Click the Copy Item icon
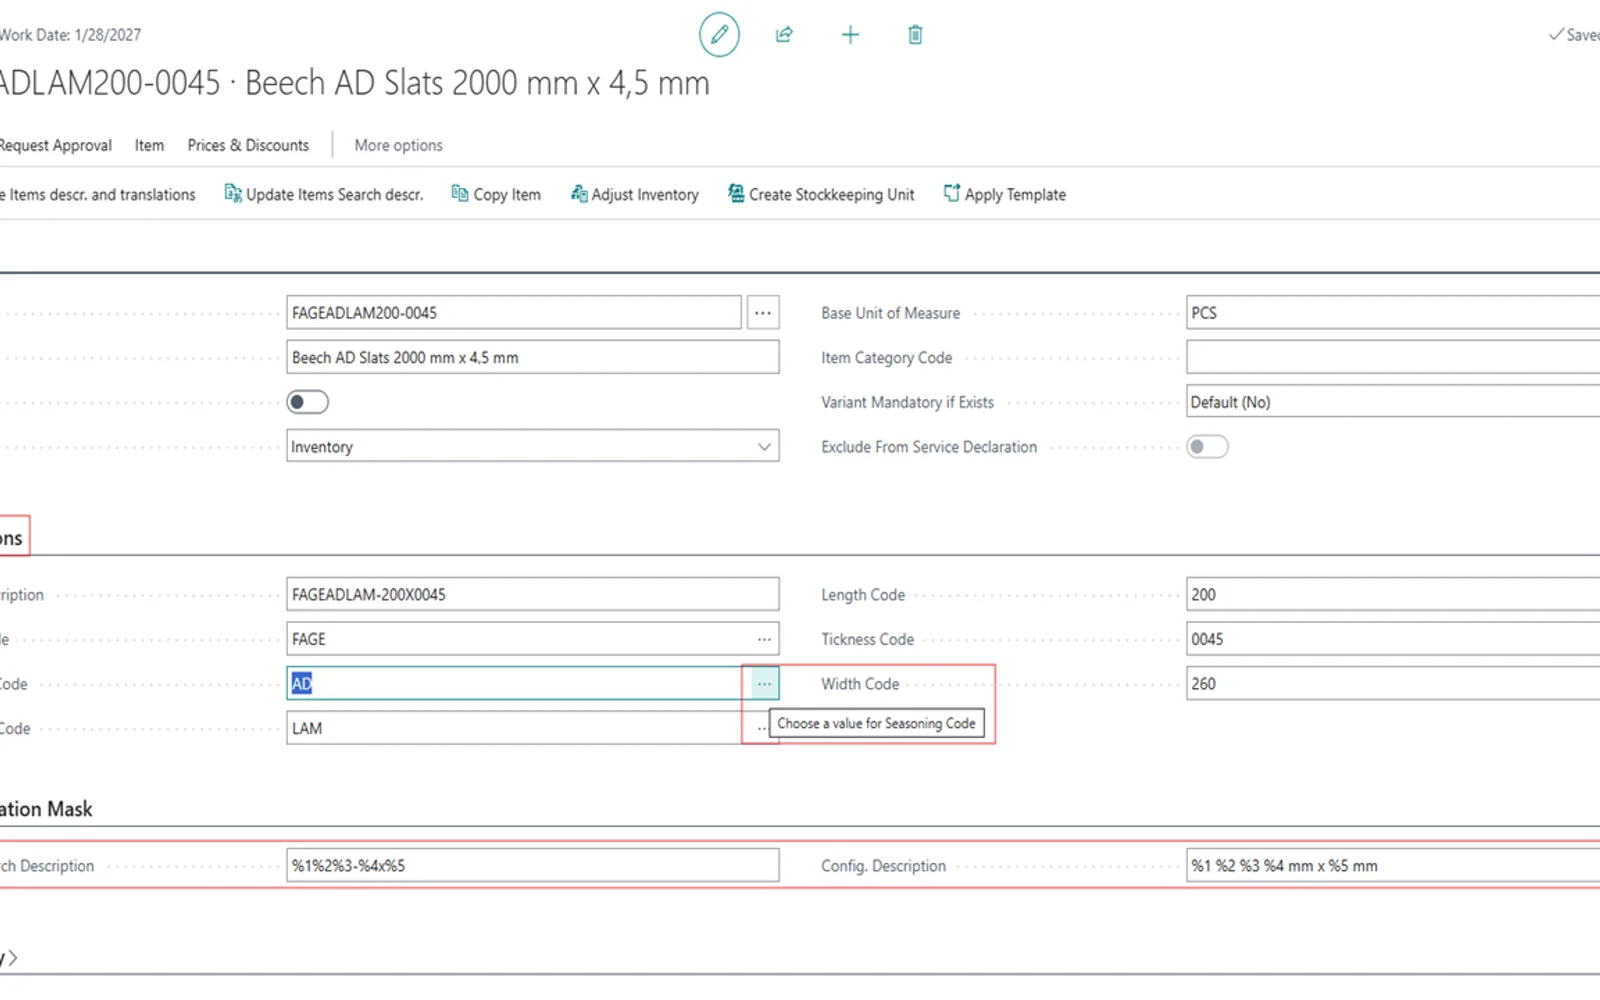Image resolution: width=1600 pixels, height=1000 pixels. [460, 194]
